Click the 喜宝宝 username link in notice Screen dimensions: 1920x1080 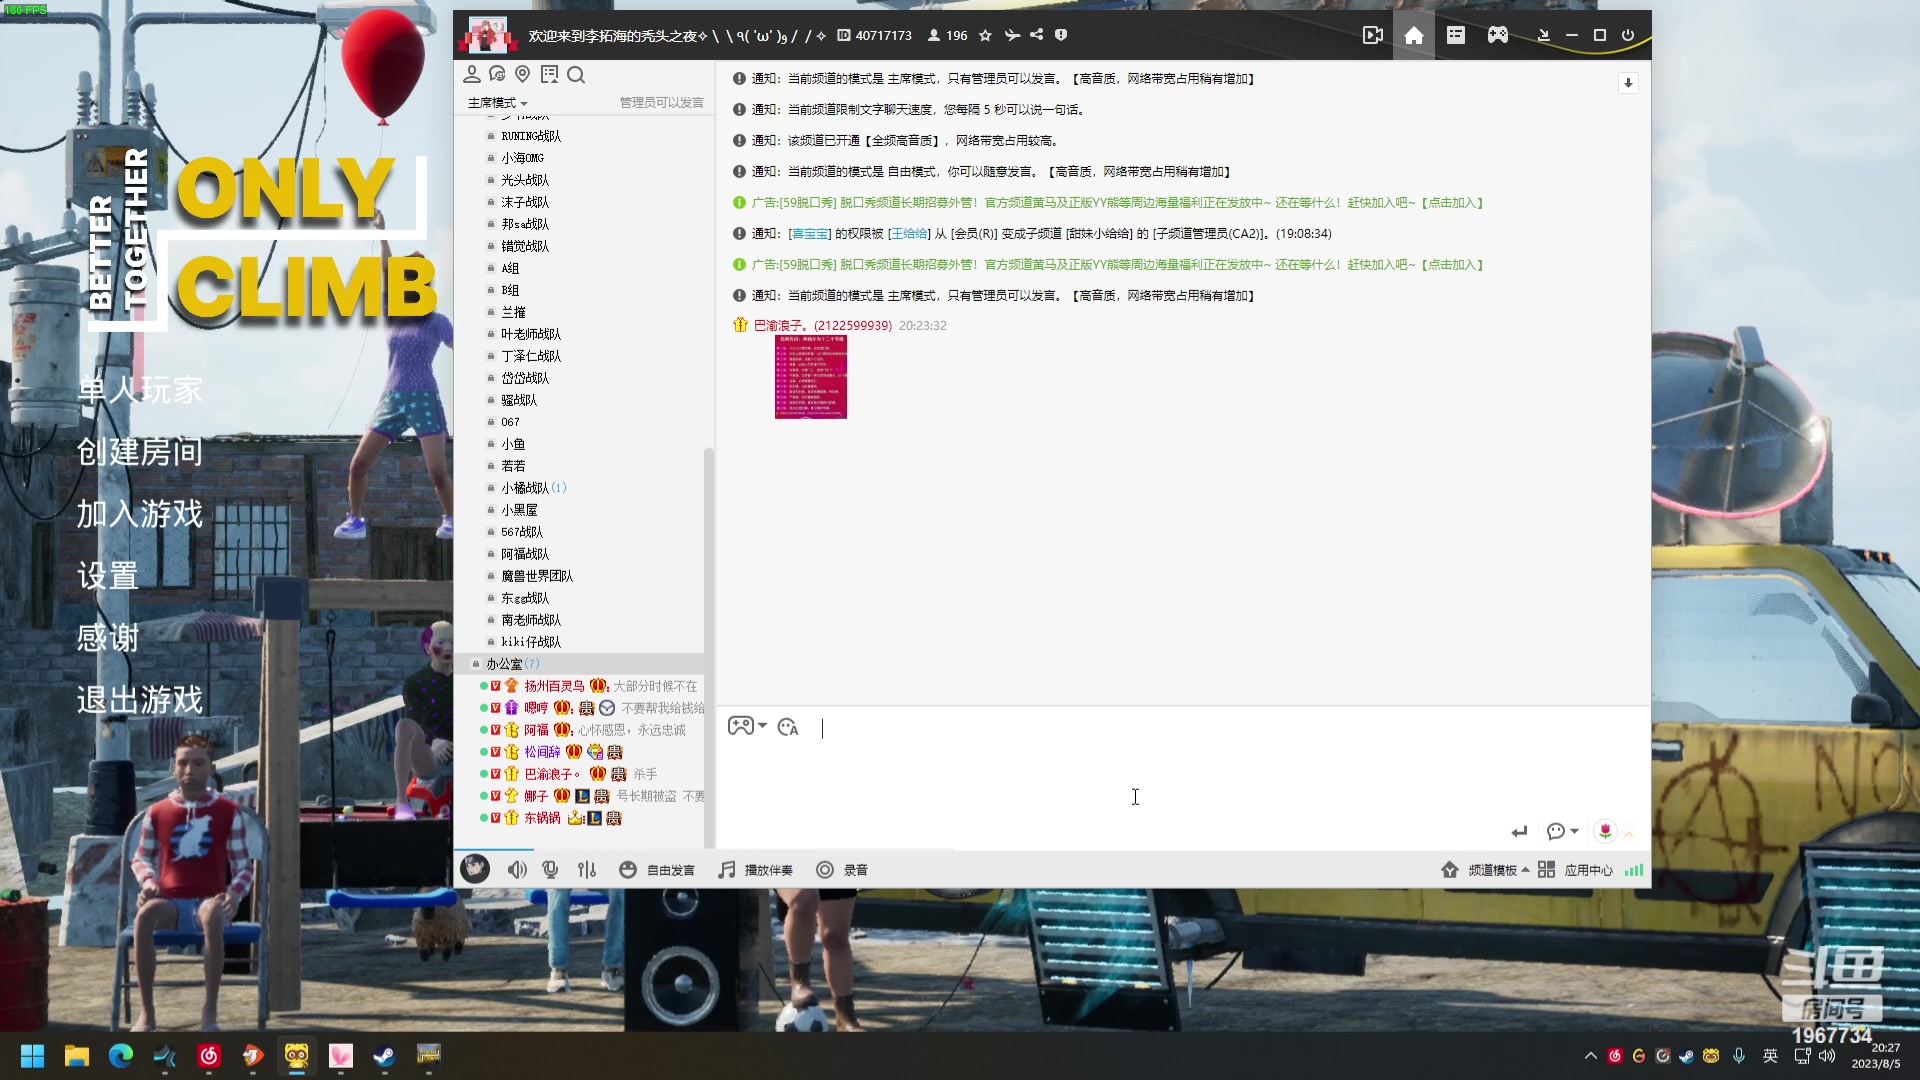click(x=810, y=234)
